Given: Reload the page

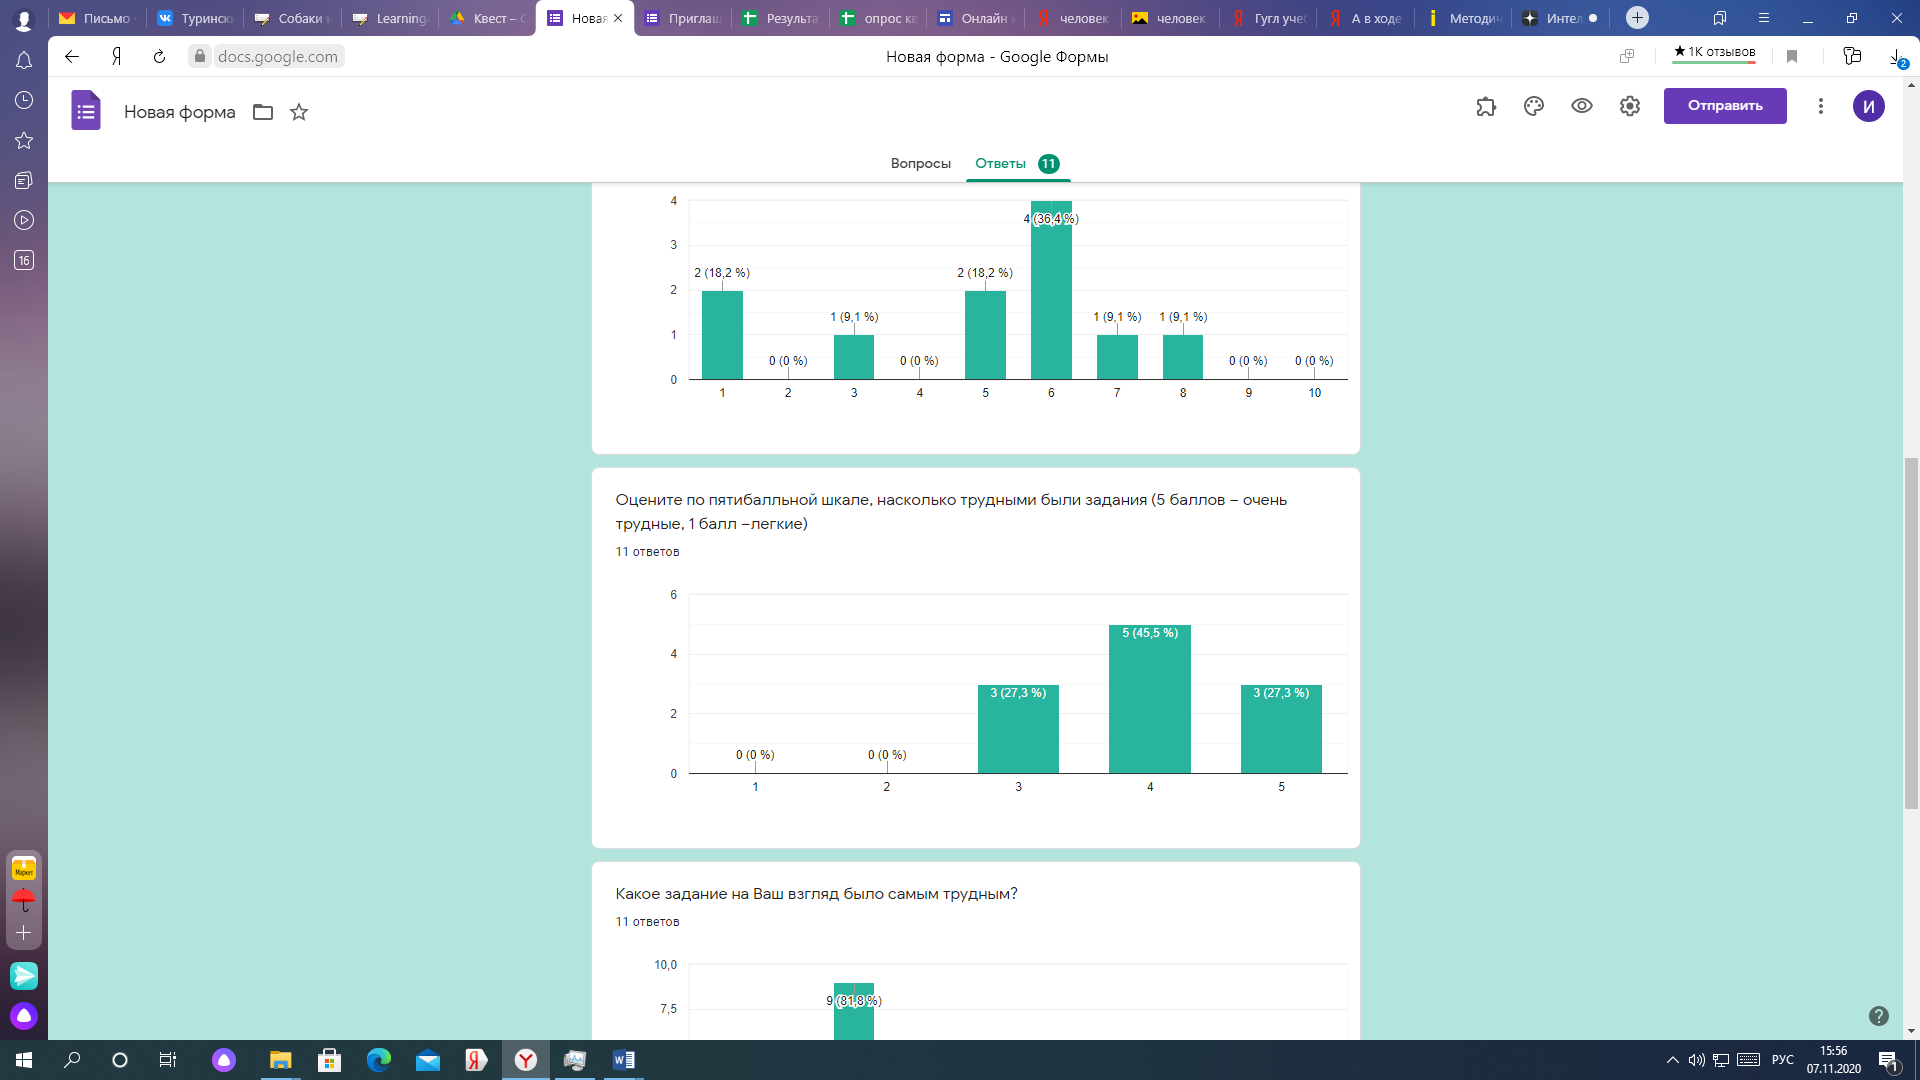Looking at the screenshot, I should point(159,56).
